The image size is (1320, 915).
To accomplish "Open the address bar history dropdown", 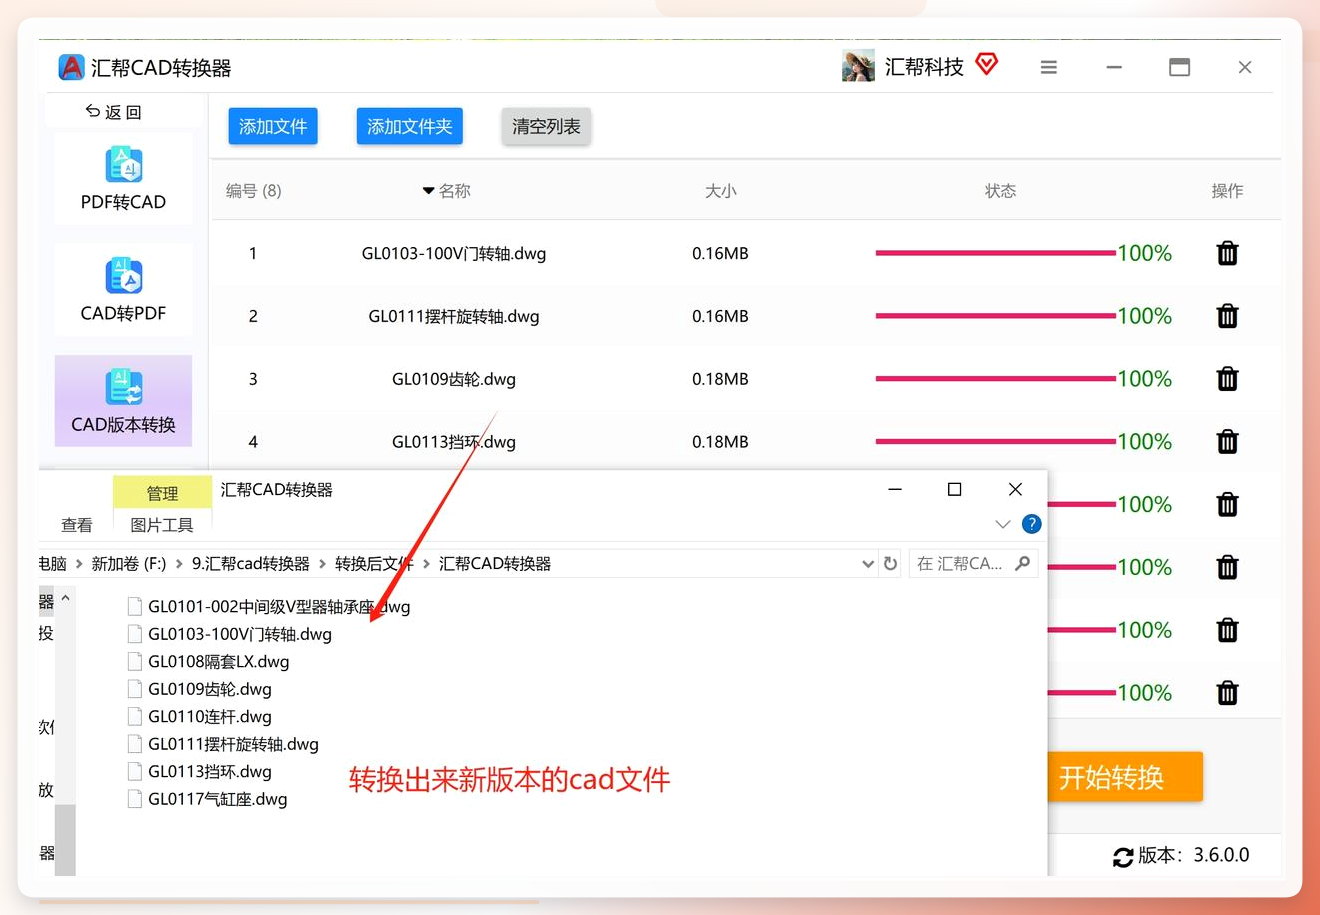I will 867,564.
